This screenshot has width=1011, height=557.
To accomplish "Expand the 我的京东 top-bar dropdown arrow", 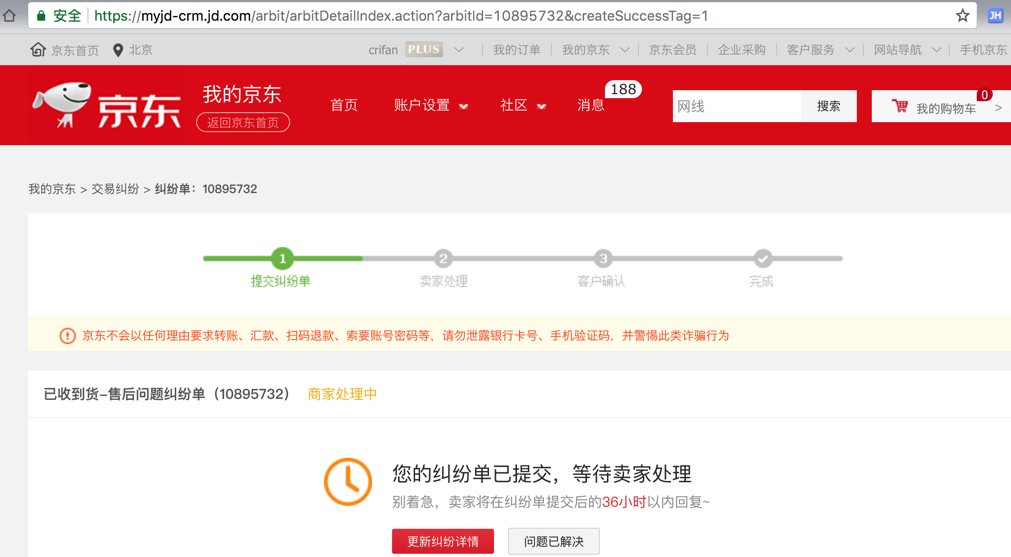I will [x=625, y=50].
